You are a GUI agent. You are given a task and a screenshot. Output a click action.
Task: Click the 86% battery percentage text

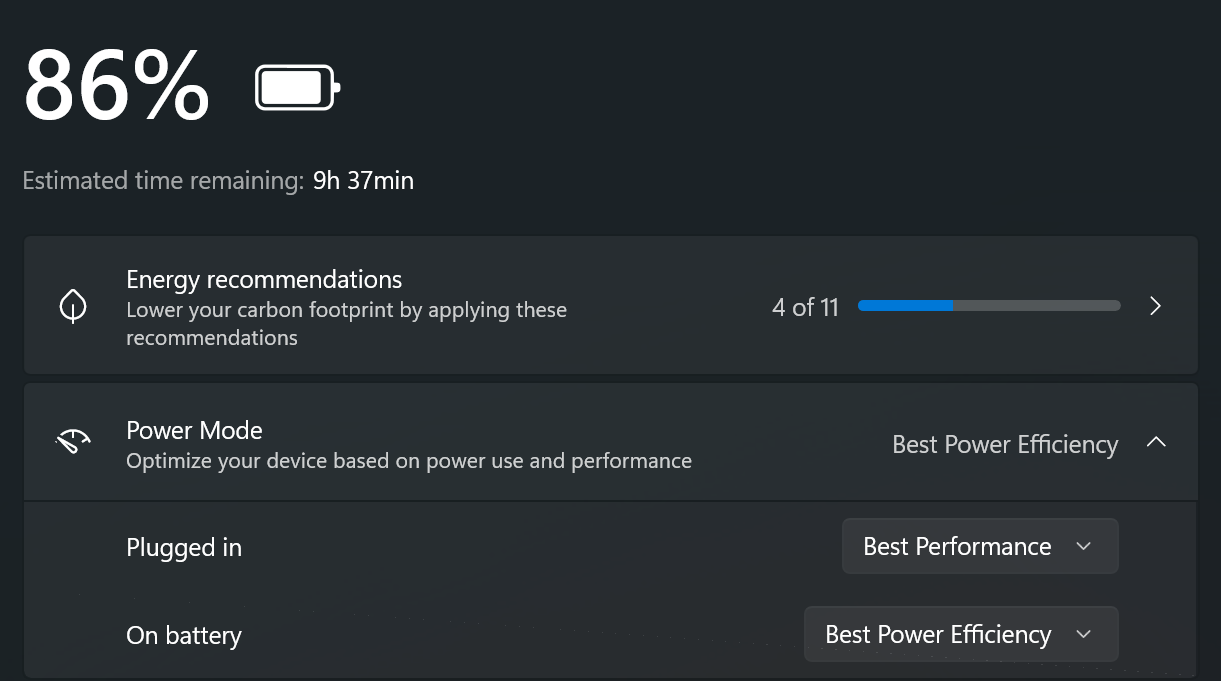click(x=116, y=86)
